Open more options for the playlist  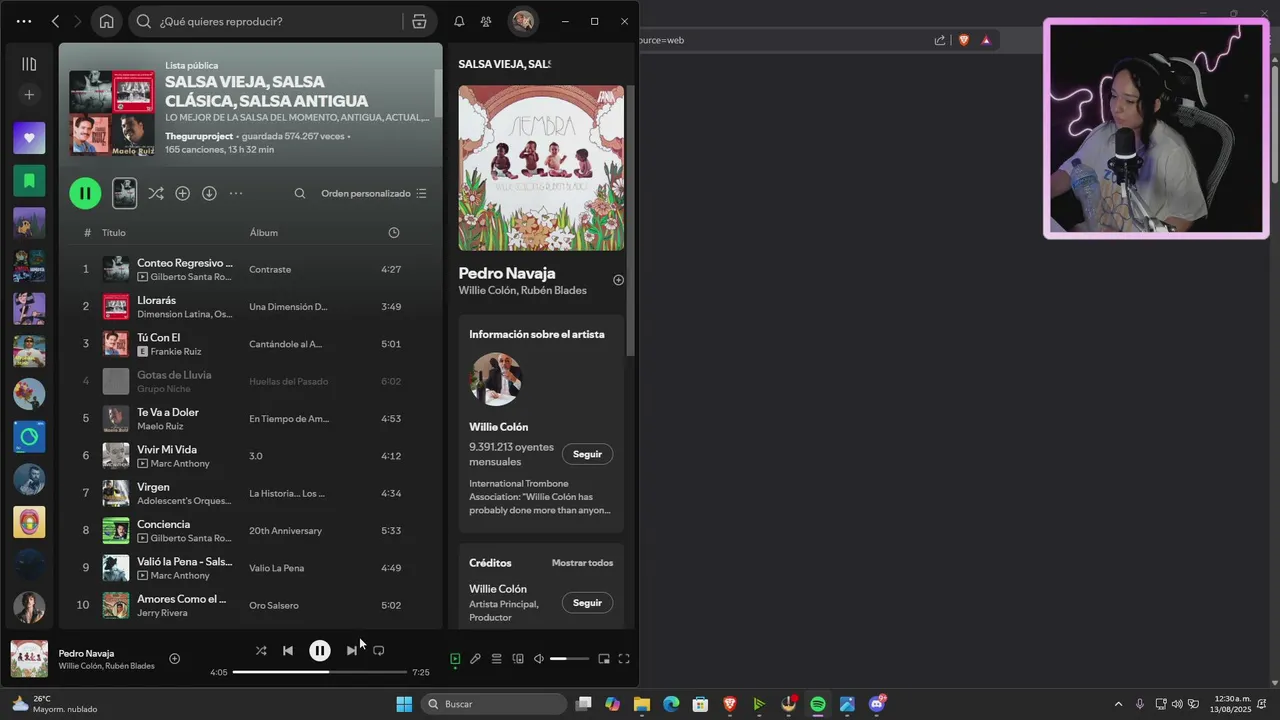click(x=236, y=193)
